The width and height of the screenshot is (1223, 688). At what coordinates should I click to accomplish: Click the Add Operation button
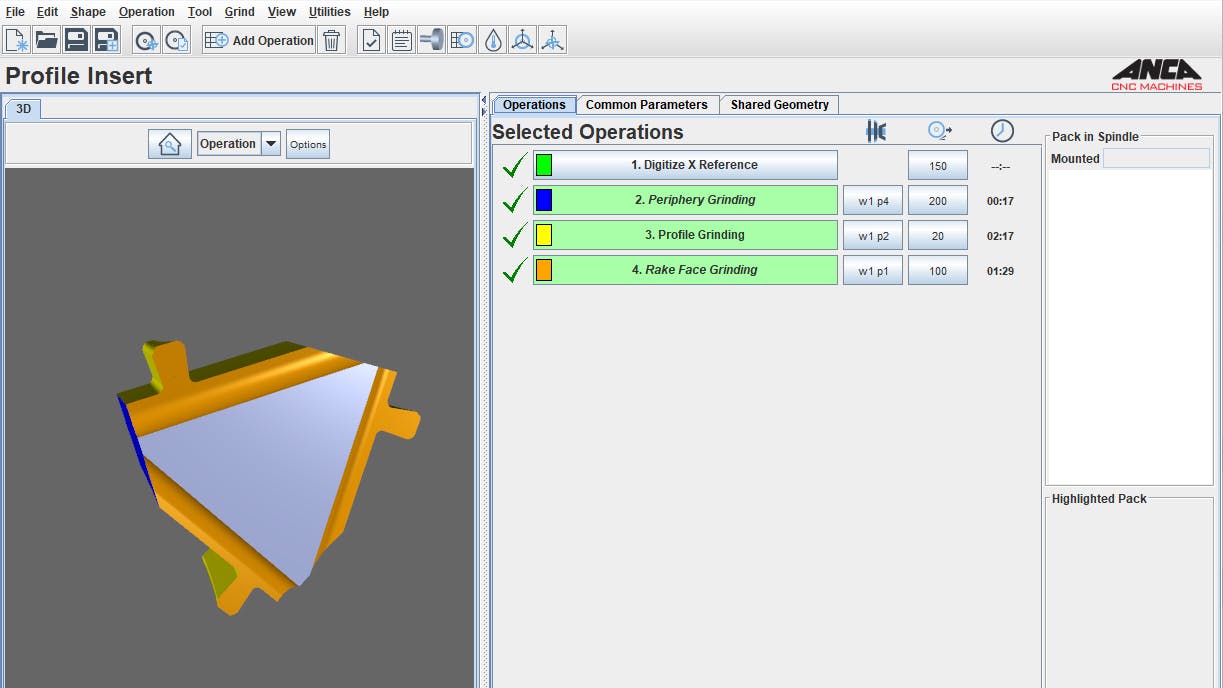(259, 40)
